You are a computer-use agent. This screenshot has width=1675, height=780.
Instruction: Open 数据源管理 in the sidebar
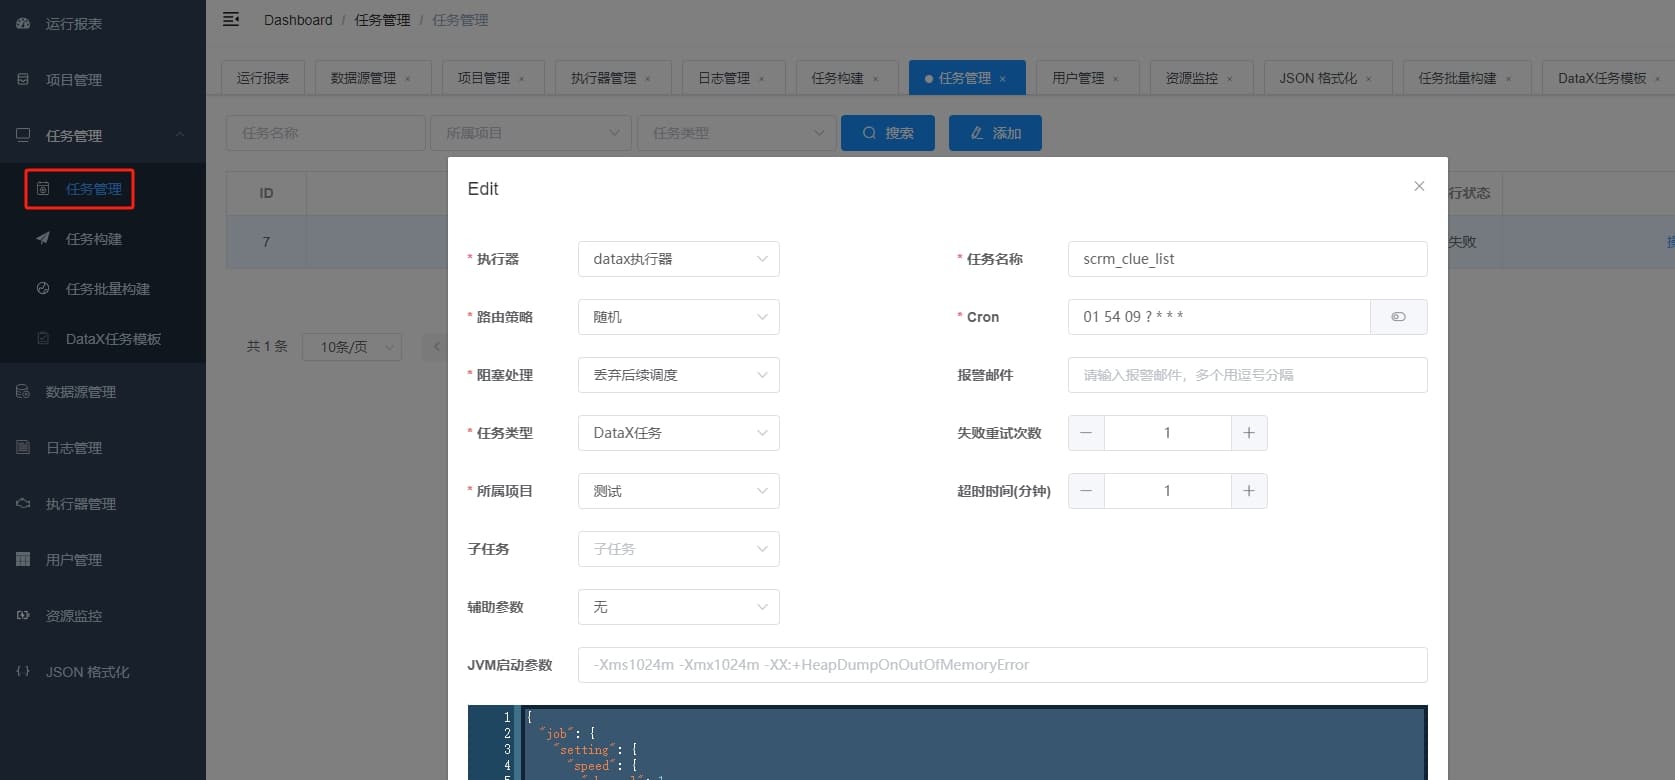[103, 392]
